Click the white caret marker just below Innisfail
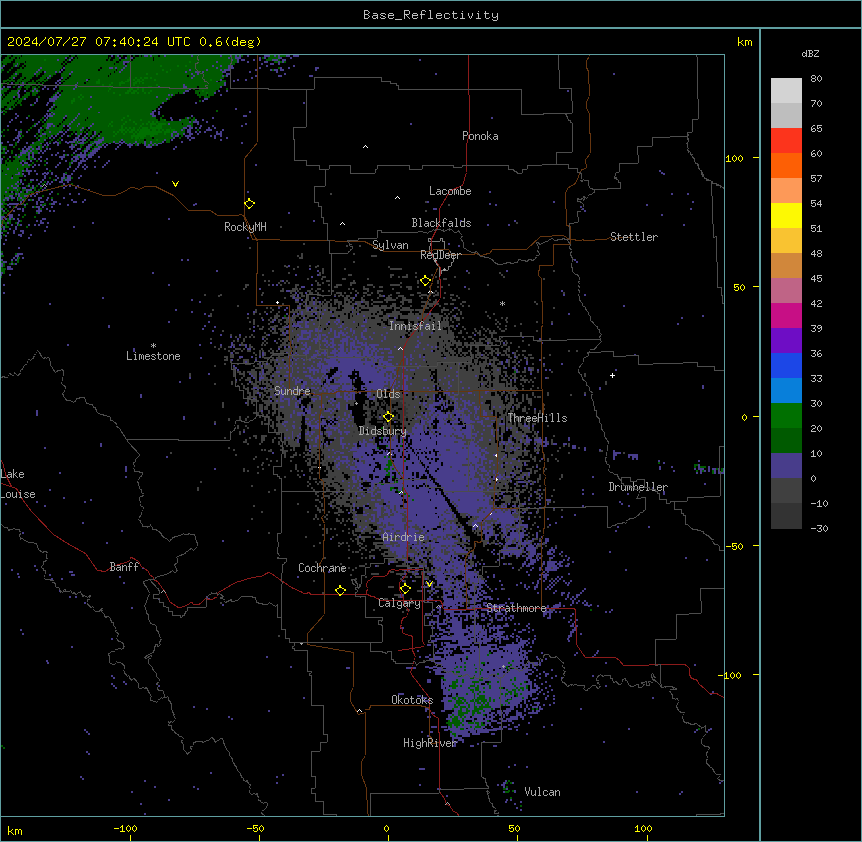The width and height of the screenshot is (862, 842). [x=400, y=348]
